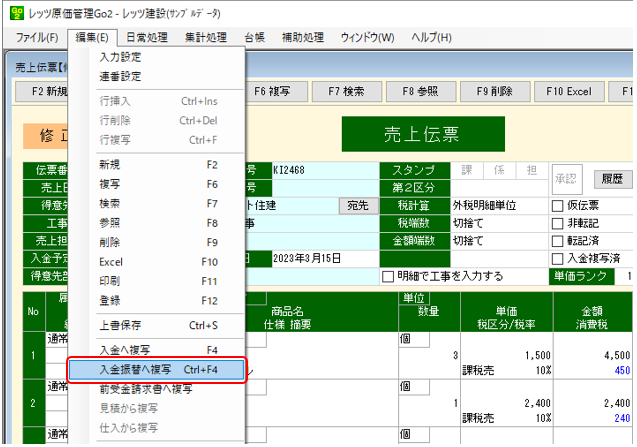Select 参照 F8 menu entry

[x=158, y=223]
